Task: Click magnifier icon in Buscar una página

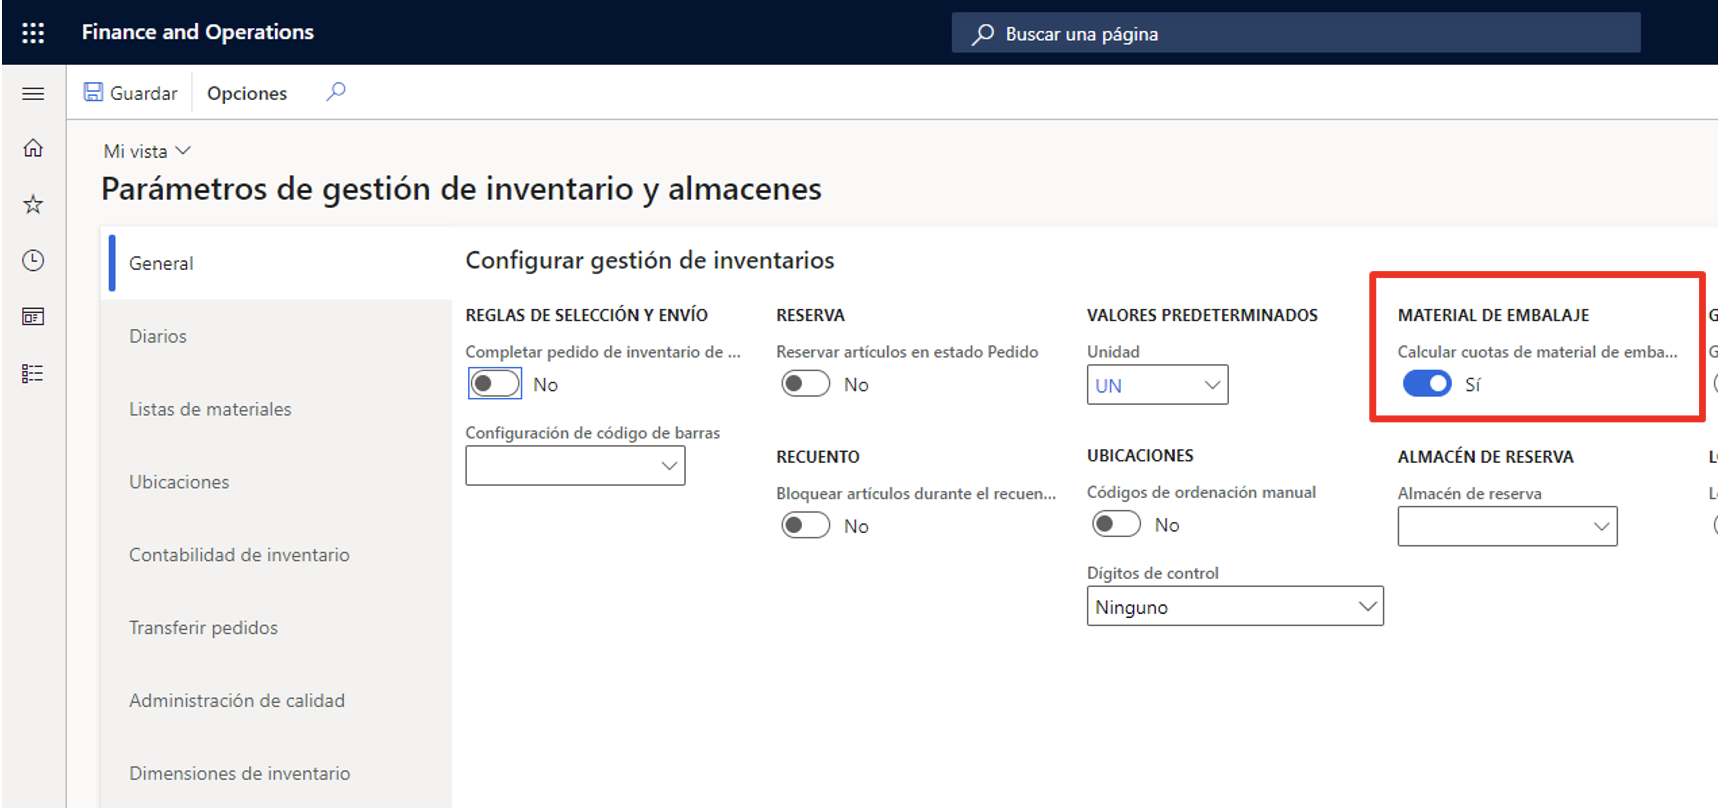Action: (x=983, y=34)
